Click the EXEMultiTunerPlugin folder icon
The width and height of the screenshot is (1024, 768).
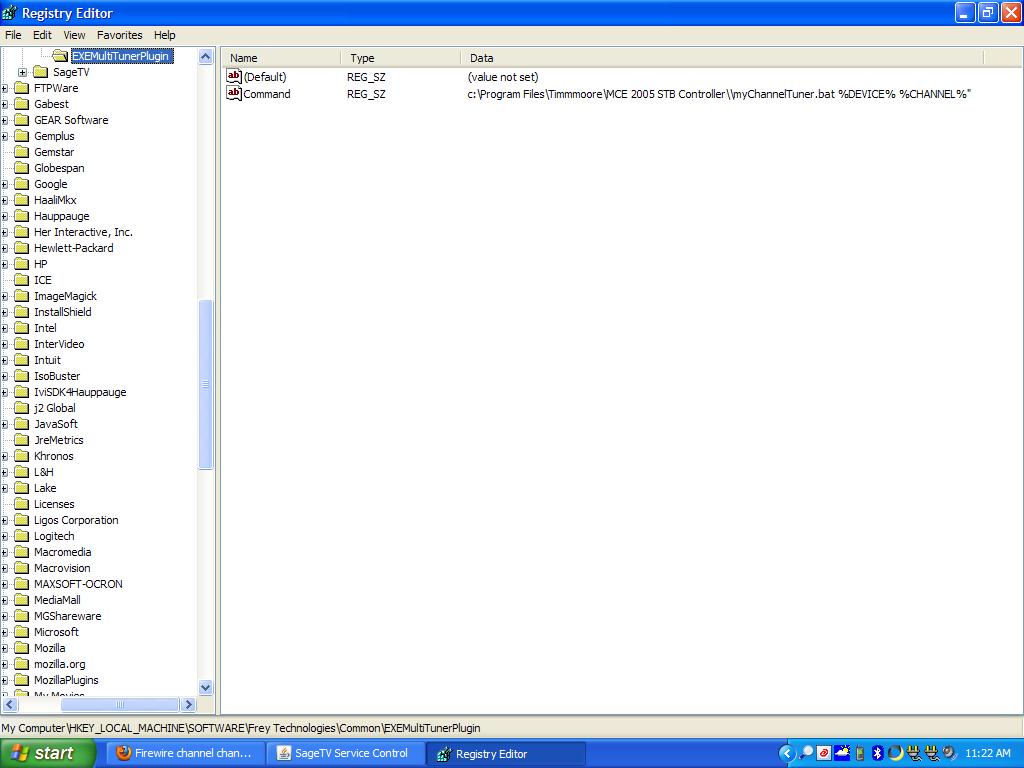(x=60, y=56)
